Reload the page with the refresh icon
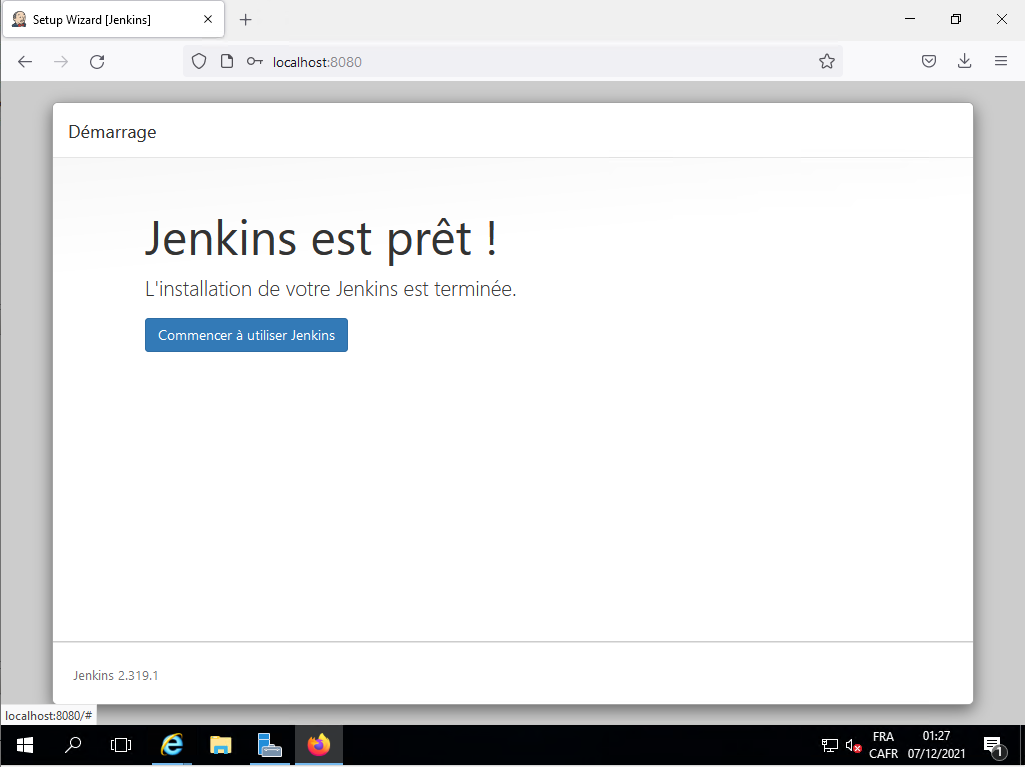 point(97,62)
